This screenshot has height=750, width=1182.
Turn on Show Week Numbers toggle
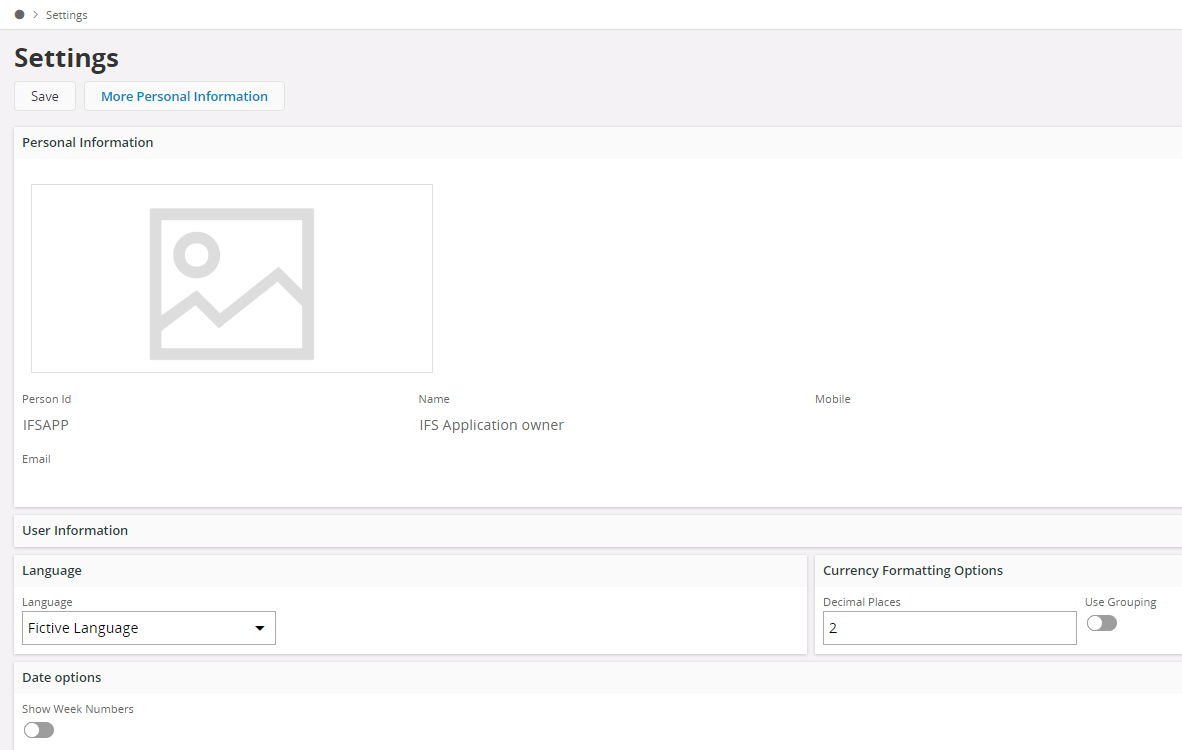[39, 730]
